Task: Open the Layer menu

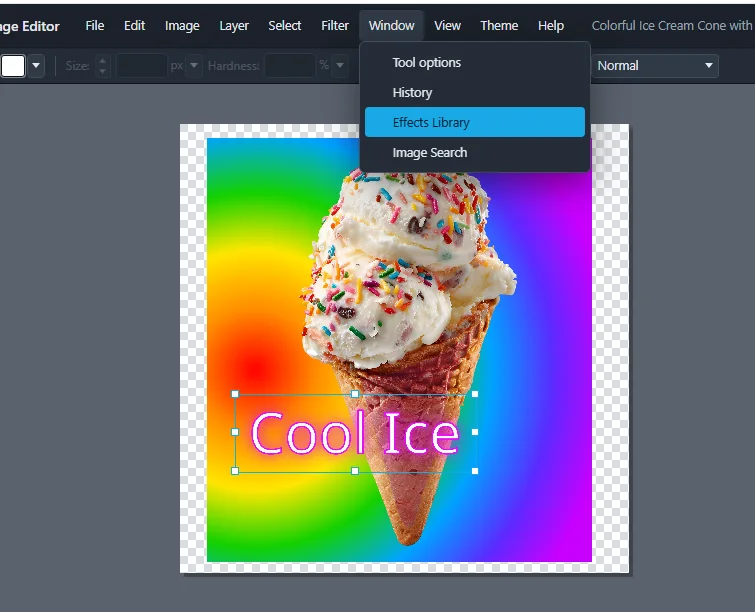Action: (234, 26)
